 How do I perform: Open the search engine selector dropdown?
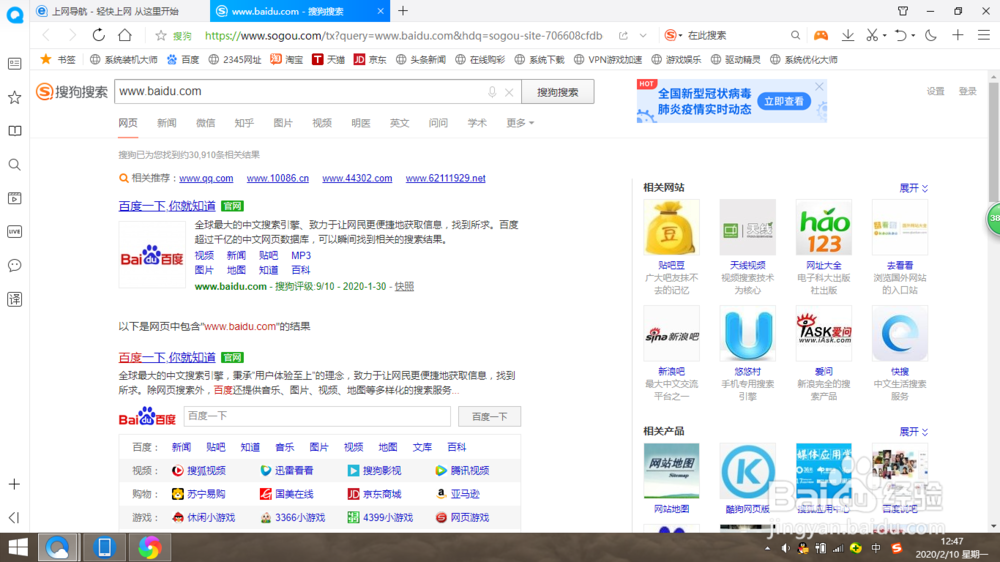coord(673,35)
